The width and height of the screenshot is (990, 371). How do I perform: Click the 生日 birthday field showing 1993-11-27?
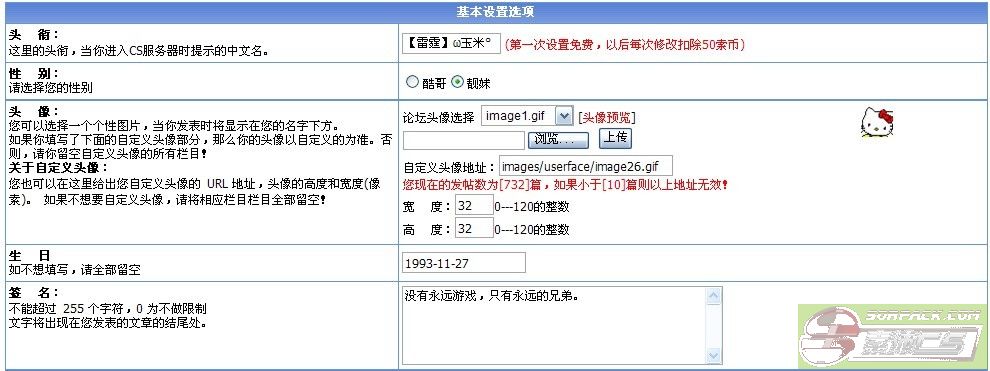(x=463, y=262)
